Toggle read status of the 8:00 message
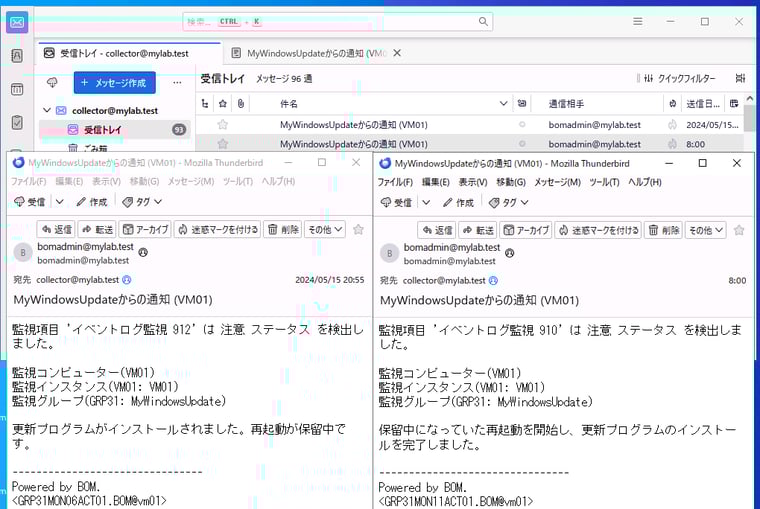The height and width of the screenshot is (509, 760). [x=522, y=143]
